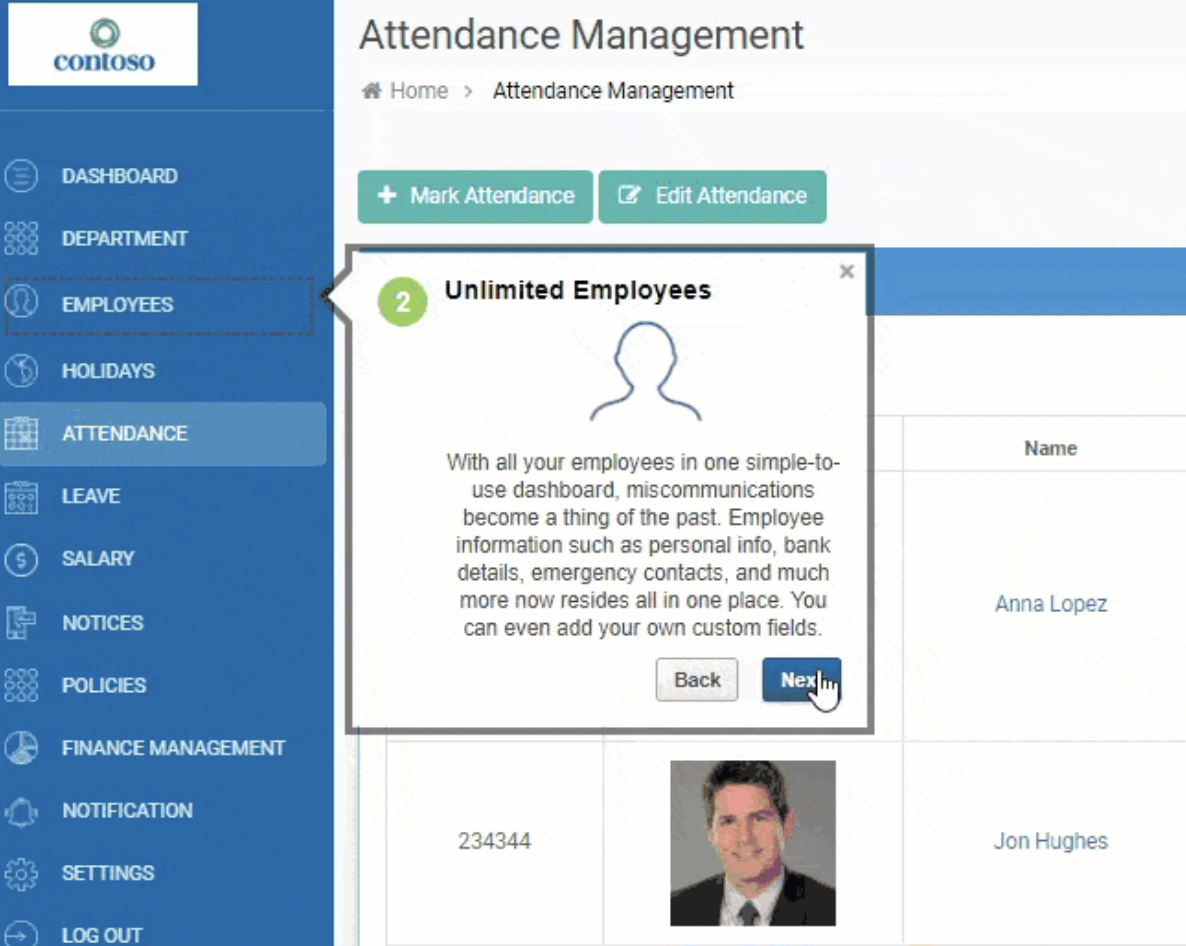This screenshot has height=946, width=1186.
Task: Click the Attendance calendar icon
Action: (x=21, y=433)
